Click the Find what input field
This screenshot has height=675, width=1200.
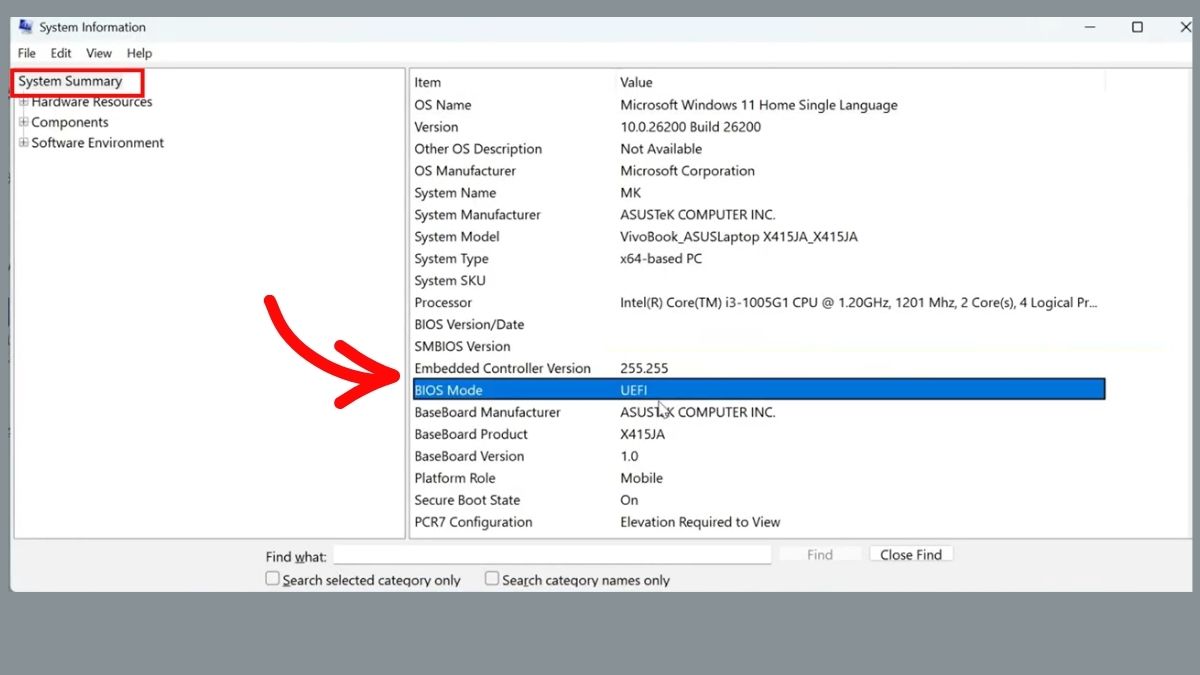[552, 555]
